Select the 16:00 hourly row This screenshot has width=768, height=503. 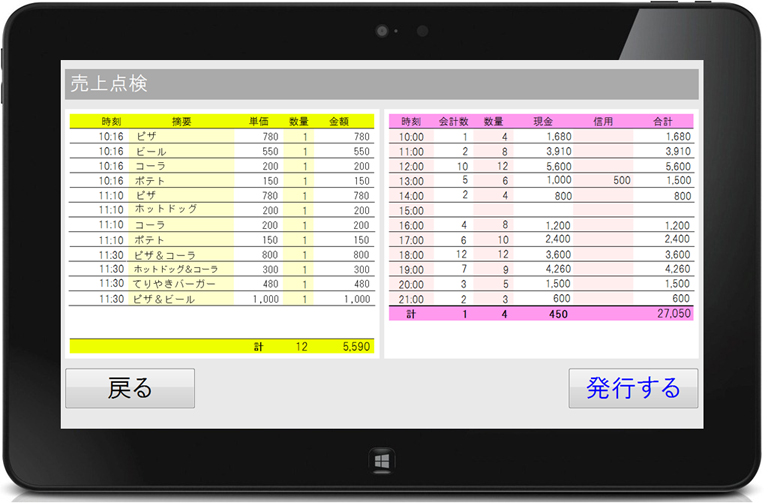pos(541,225)
